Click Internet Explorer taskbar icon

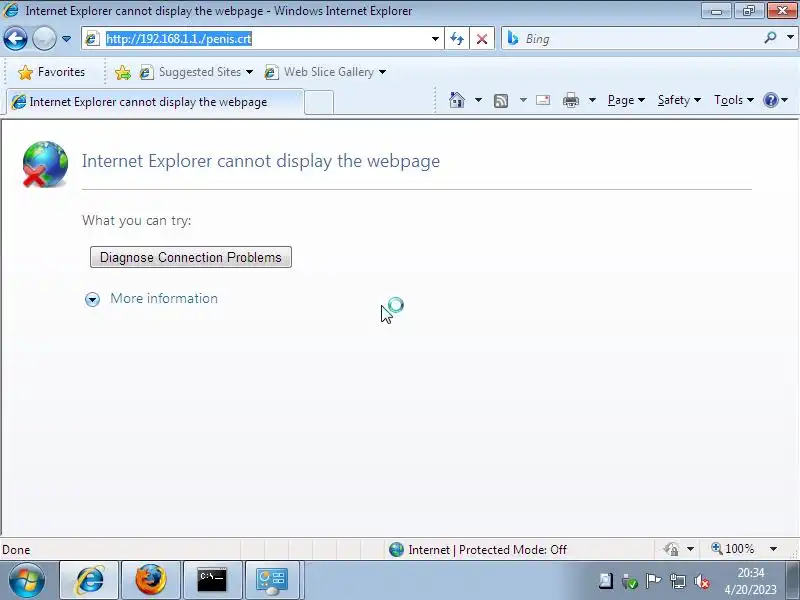point(89,580)
